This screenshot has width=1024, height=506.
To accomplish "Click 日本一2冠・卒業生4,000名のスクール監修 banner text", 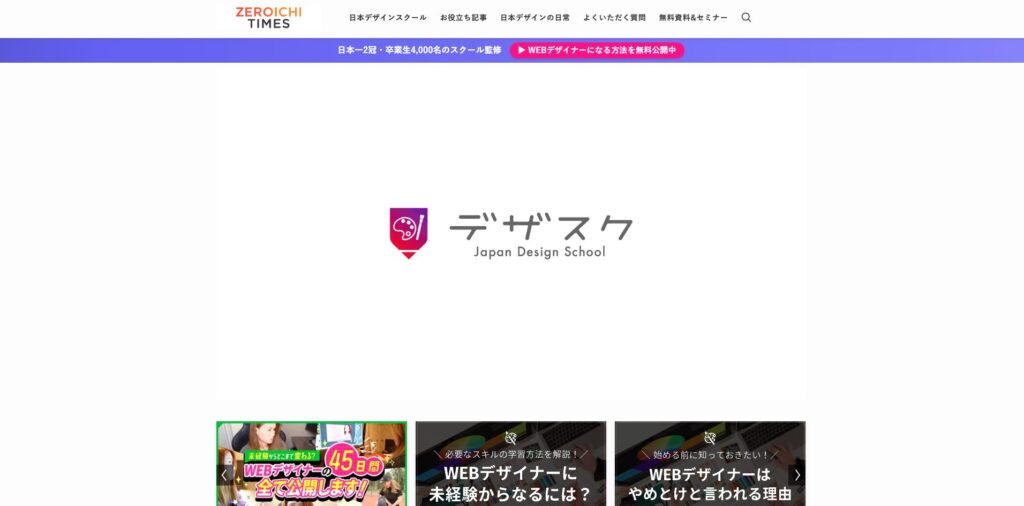I will click(x=419, y=50).
